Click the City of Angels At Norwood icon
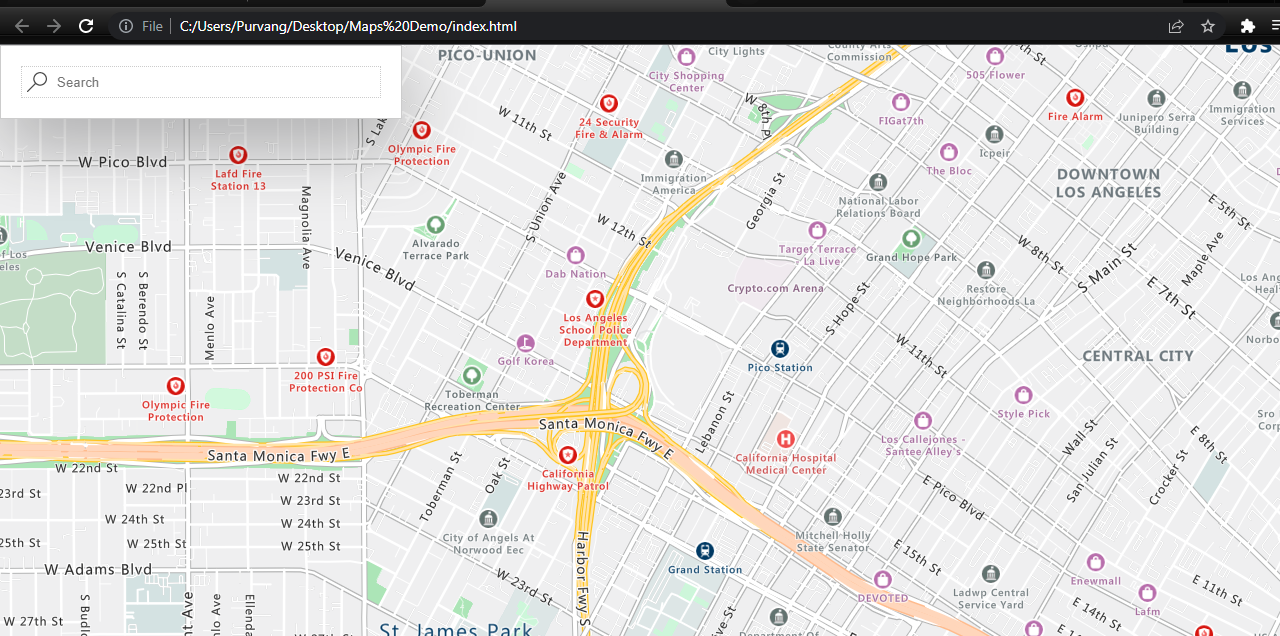Viewport: 1280px width, 636px height. [x=488, y=519]
